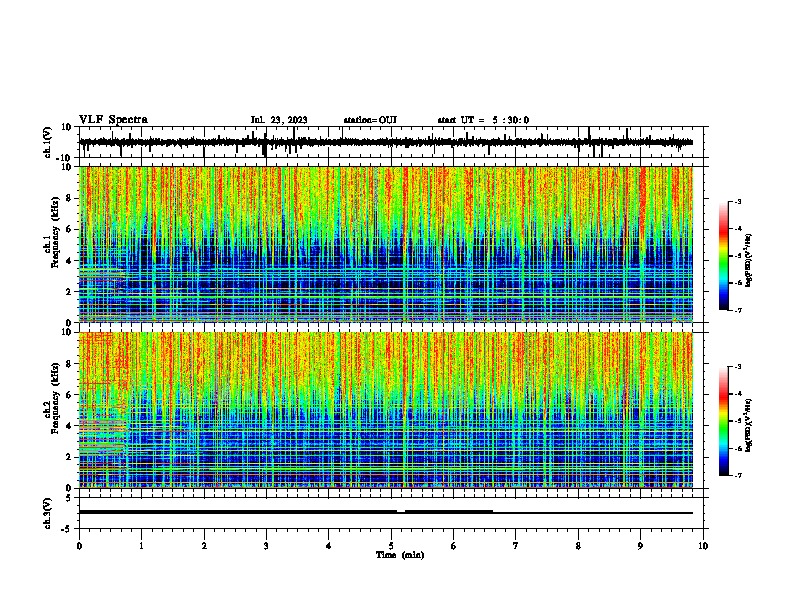Click the "1" time axis tick label
The width and height of the screenshot is (792, 612).
click(x=141, y=546)
